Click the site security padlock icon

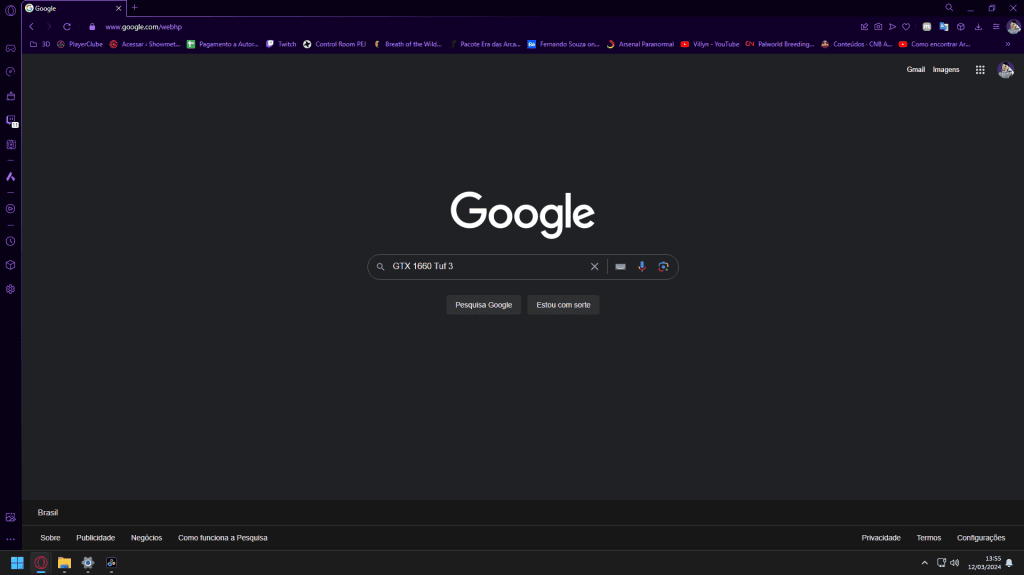click(92, 27)
